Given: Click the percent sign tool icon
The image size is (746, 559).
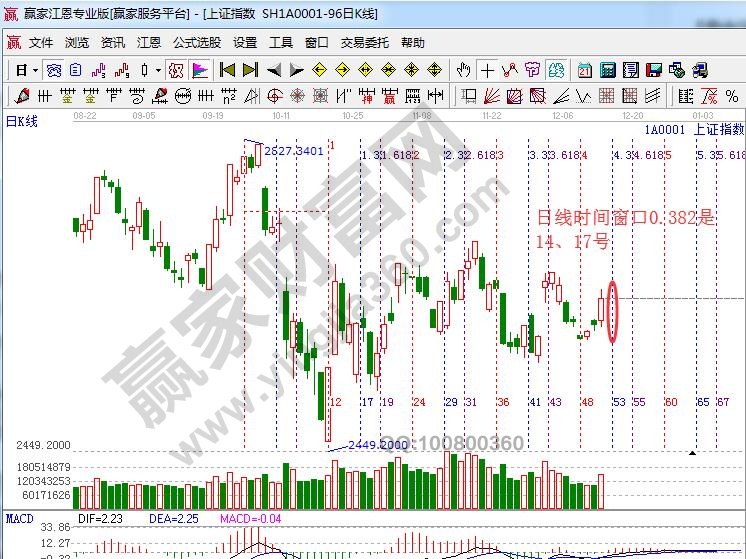Looking at the screenshot, I should (x=732, y=96).
